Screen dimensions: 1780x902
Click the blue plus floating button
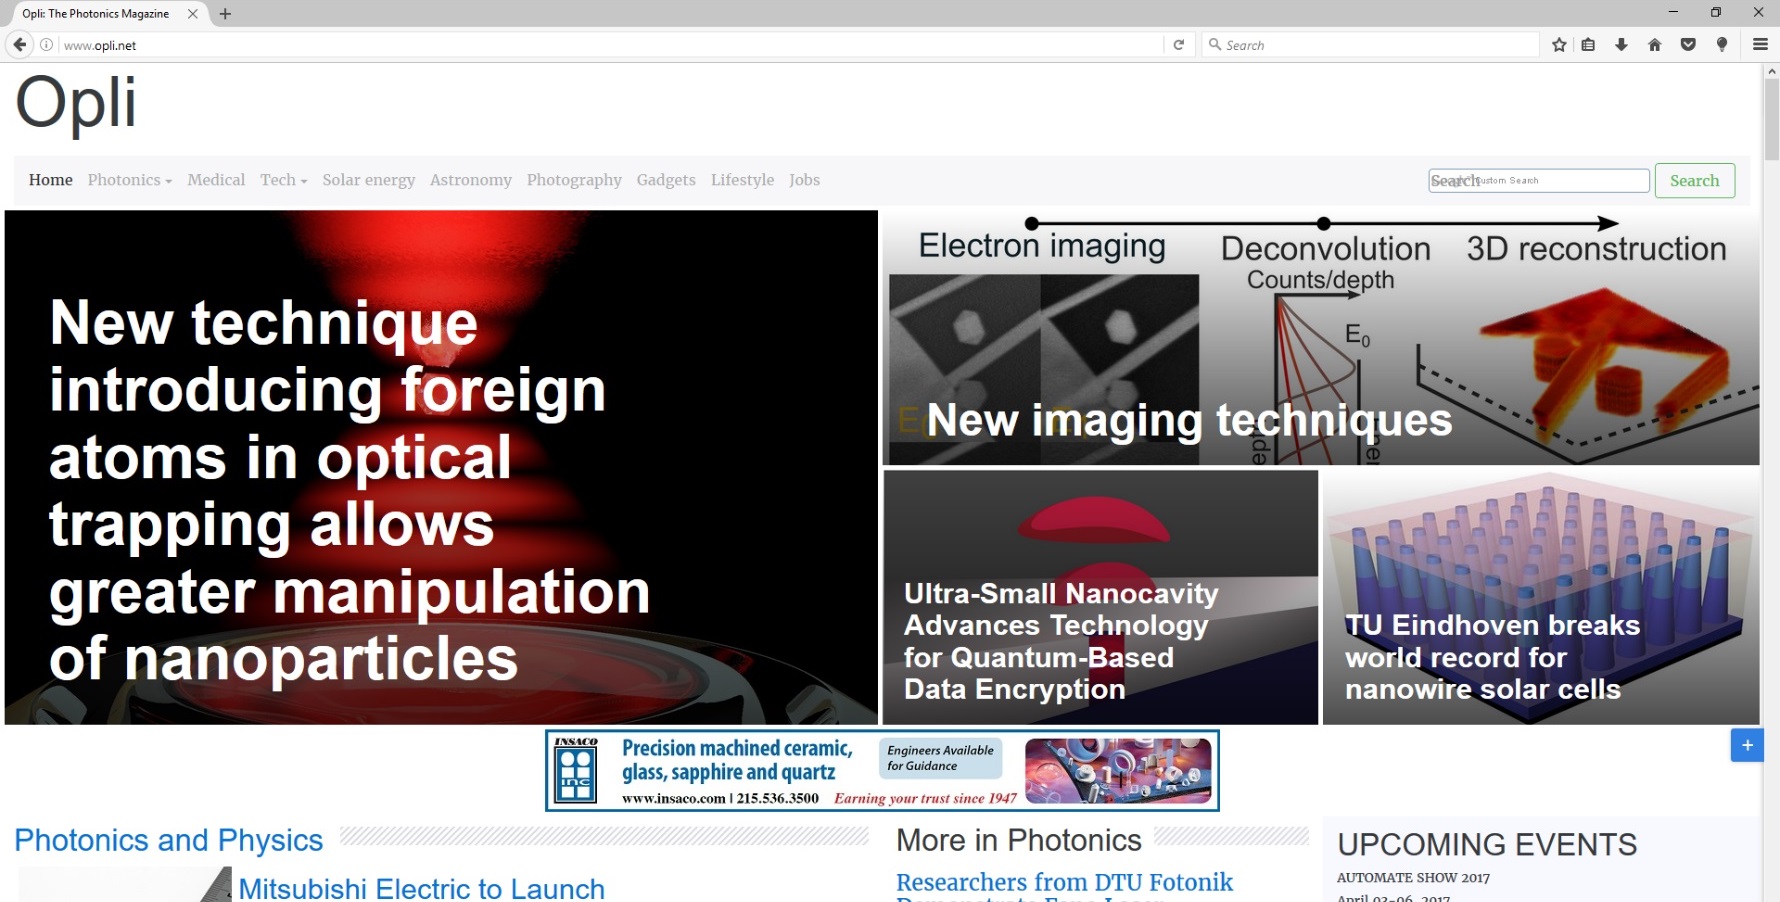(x=1746, y=745)
